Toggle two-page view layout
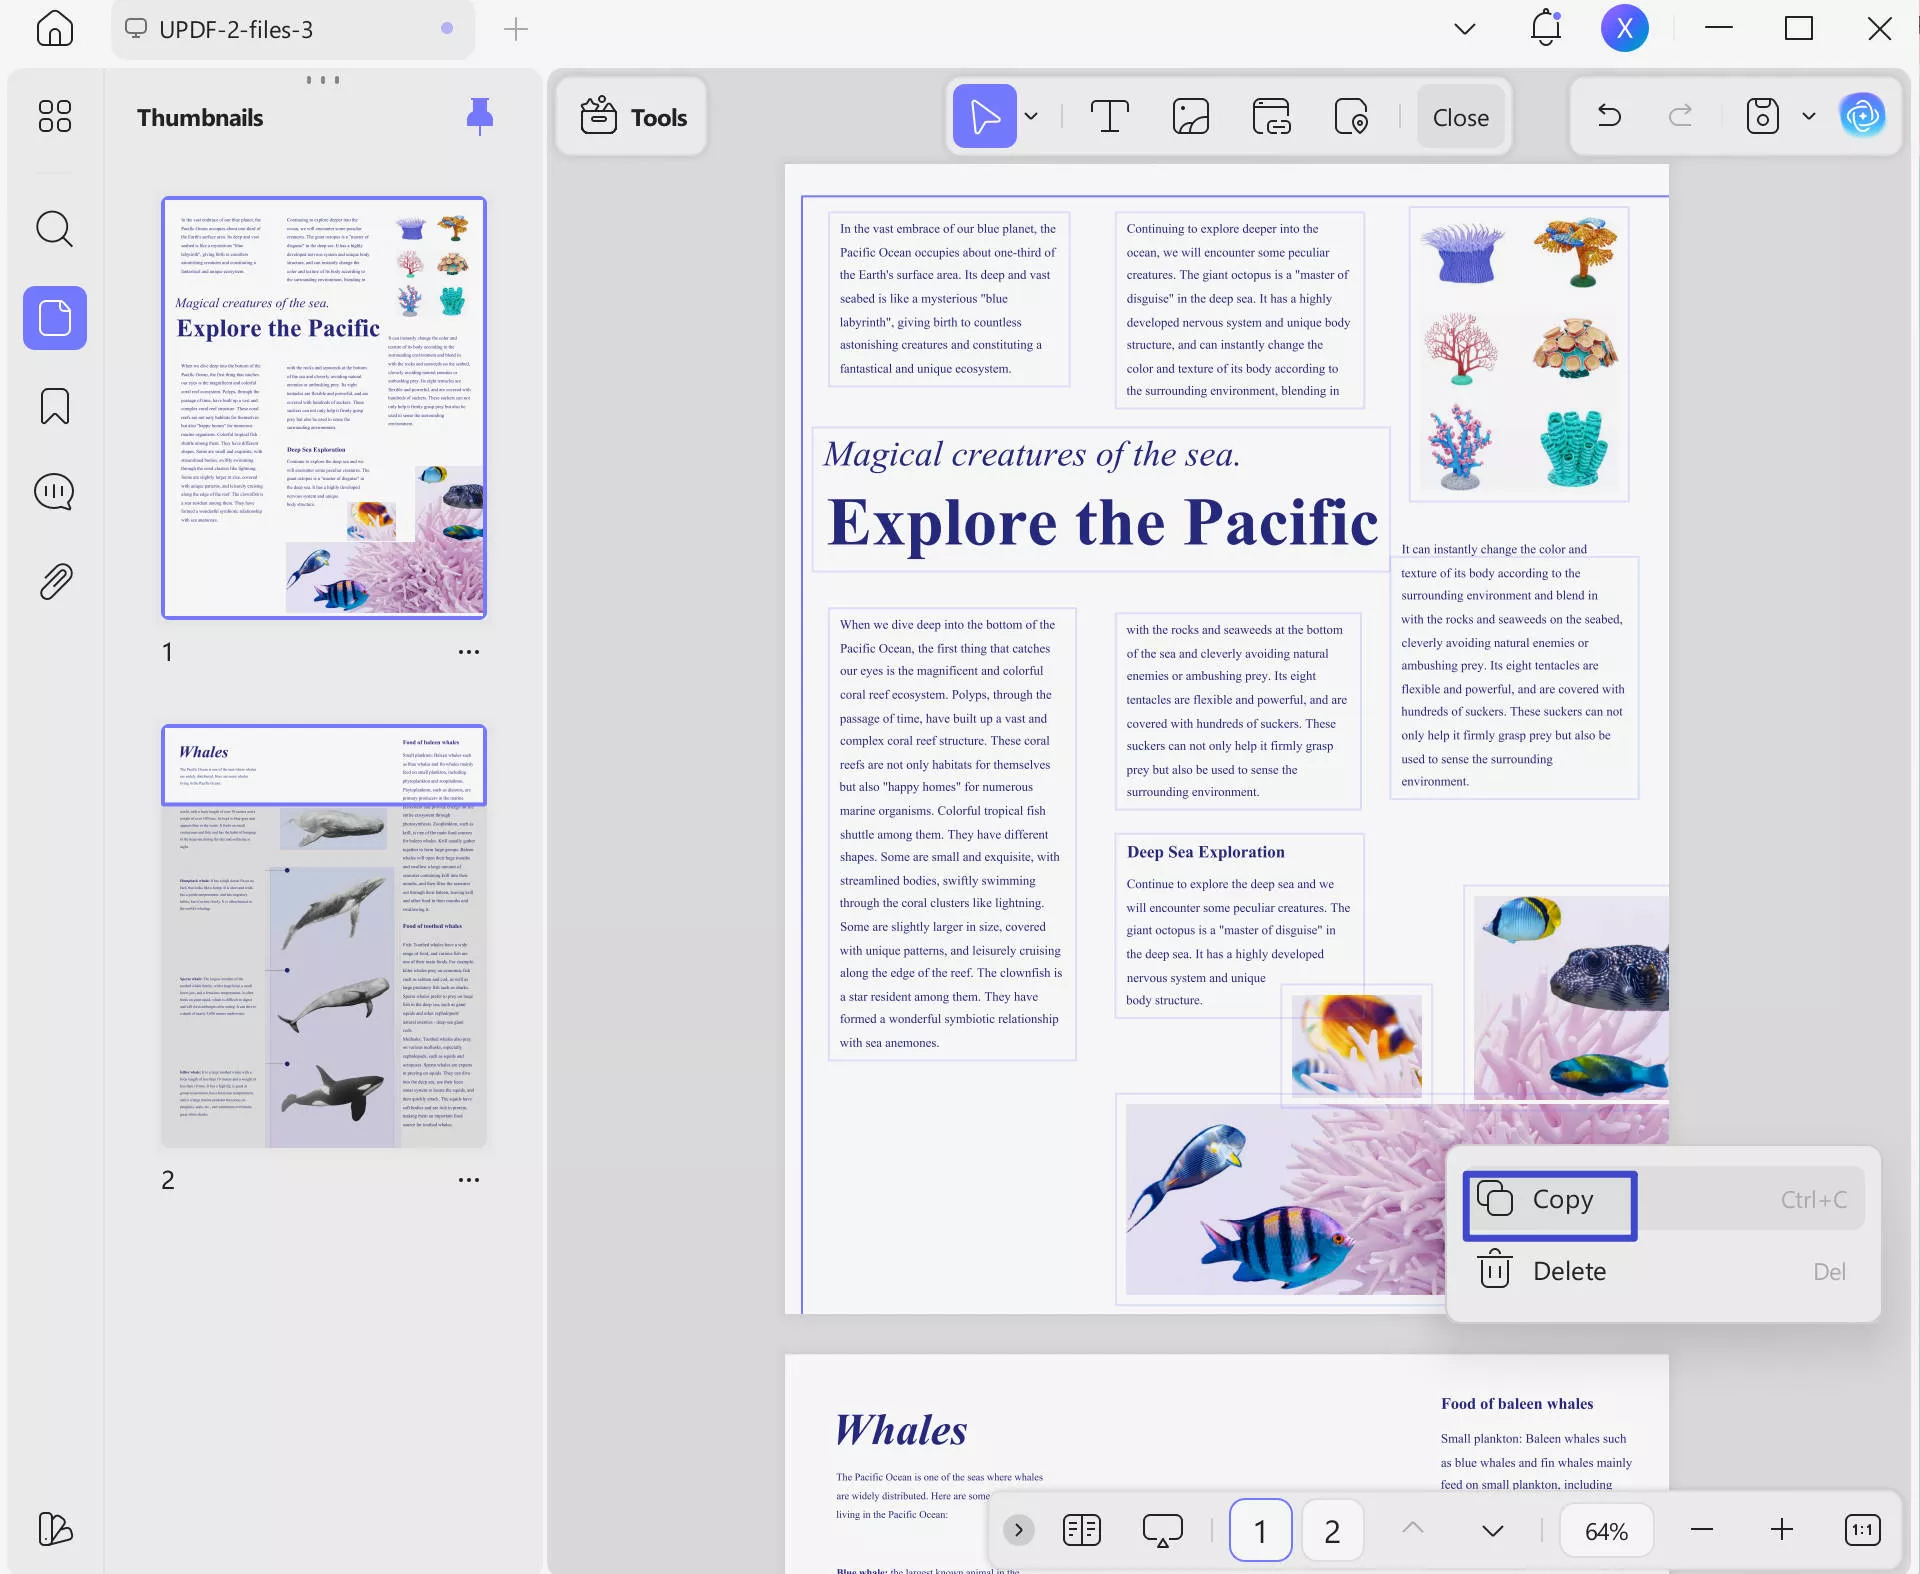The height and width of the screenshot is (1574, 1920). click(1081, 1530)
